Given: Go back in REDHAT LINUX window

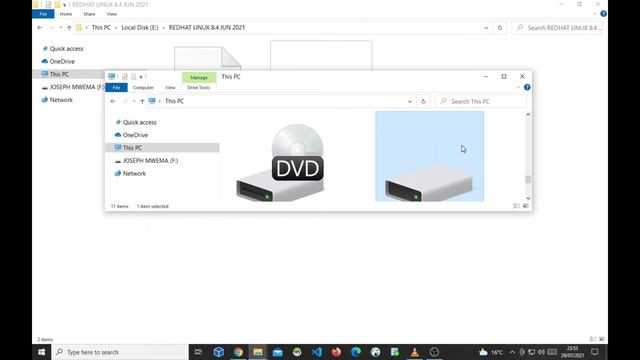Looking at the screenshot, I should [40, 28].
